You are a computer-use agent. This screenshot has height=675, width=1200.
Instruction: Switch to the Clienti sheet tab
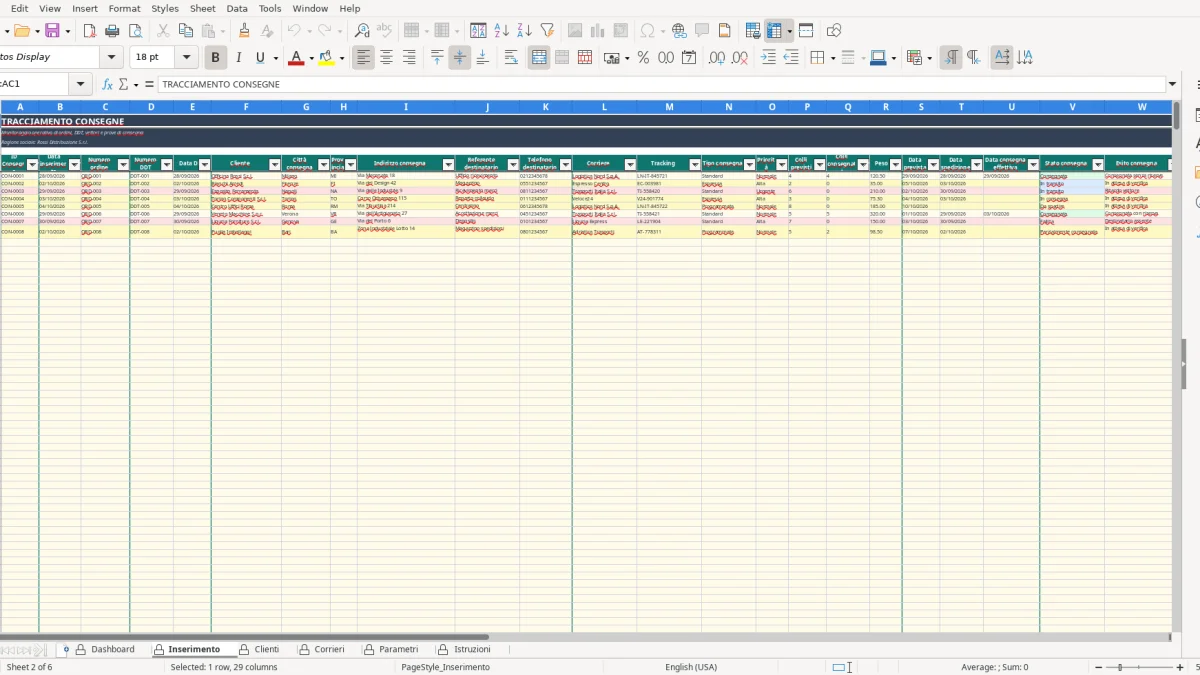click(259, 649)
